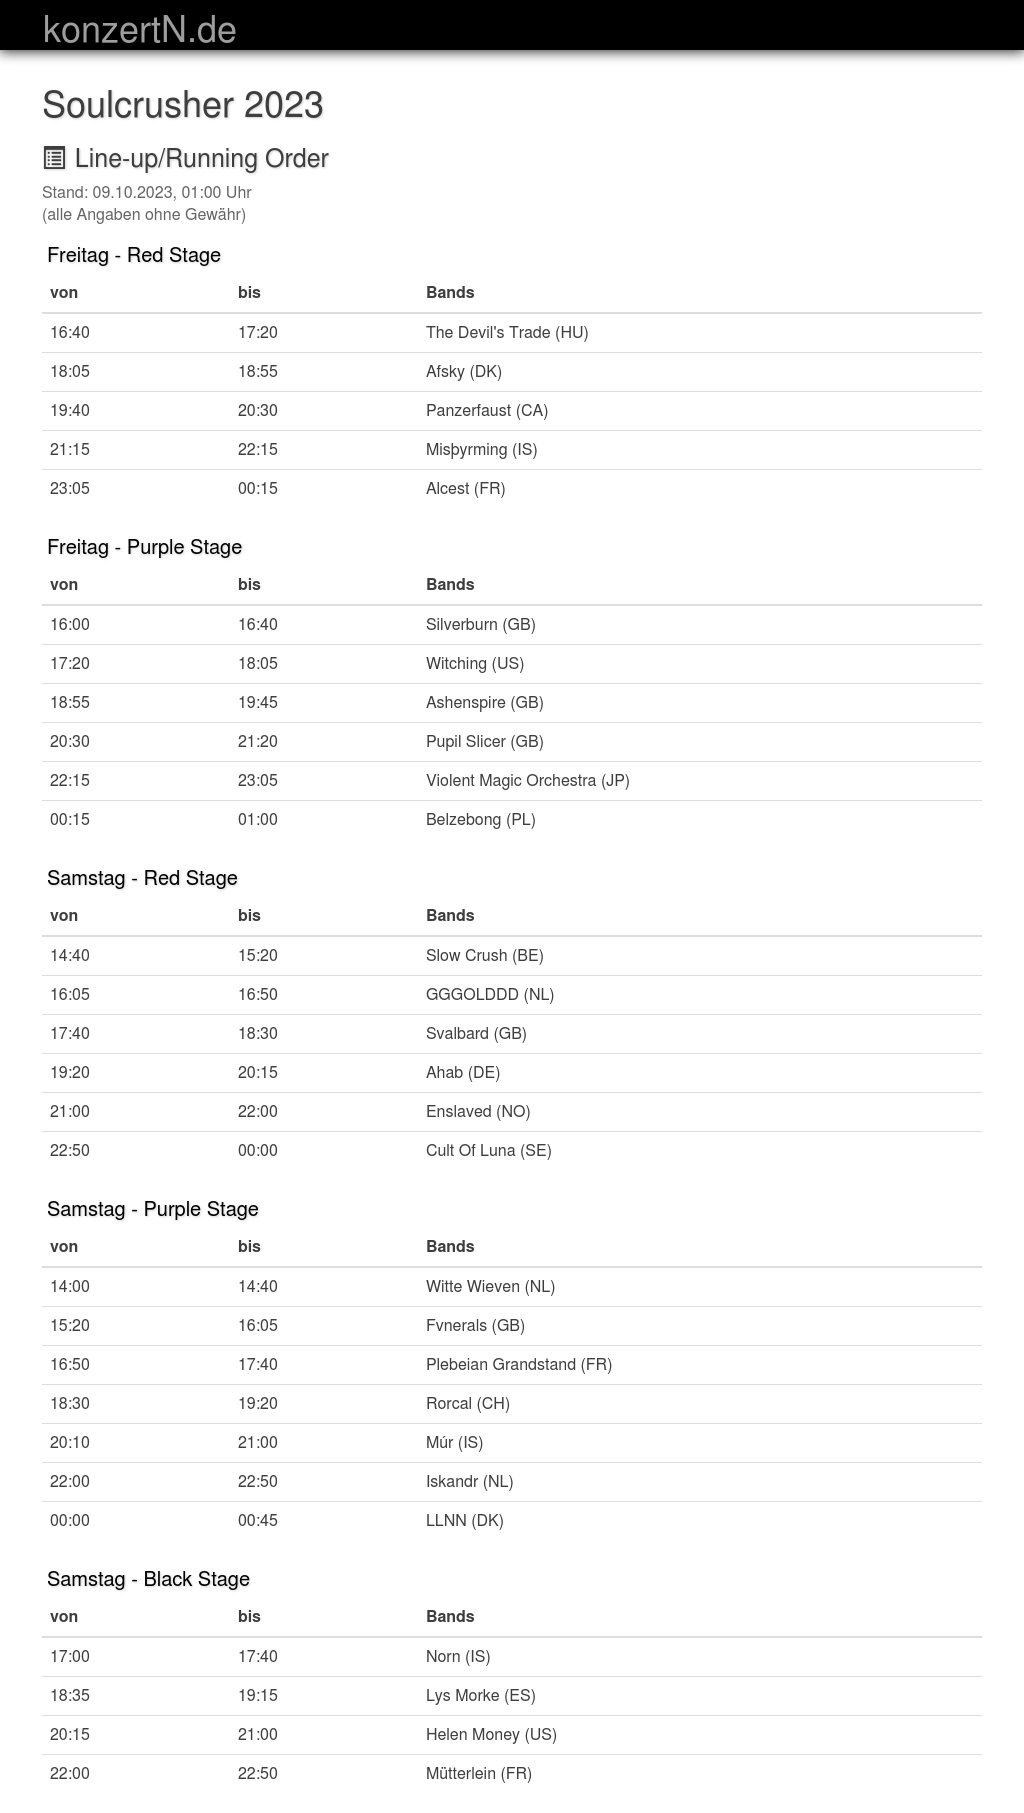Image resolution: width=1024 pixels, height=1813 pixels.
Task: Click the Line-up/Running Order title text
Action: [201, 158]
